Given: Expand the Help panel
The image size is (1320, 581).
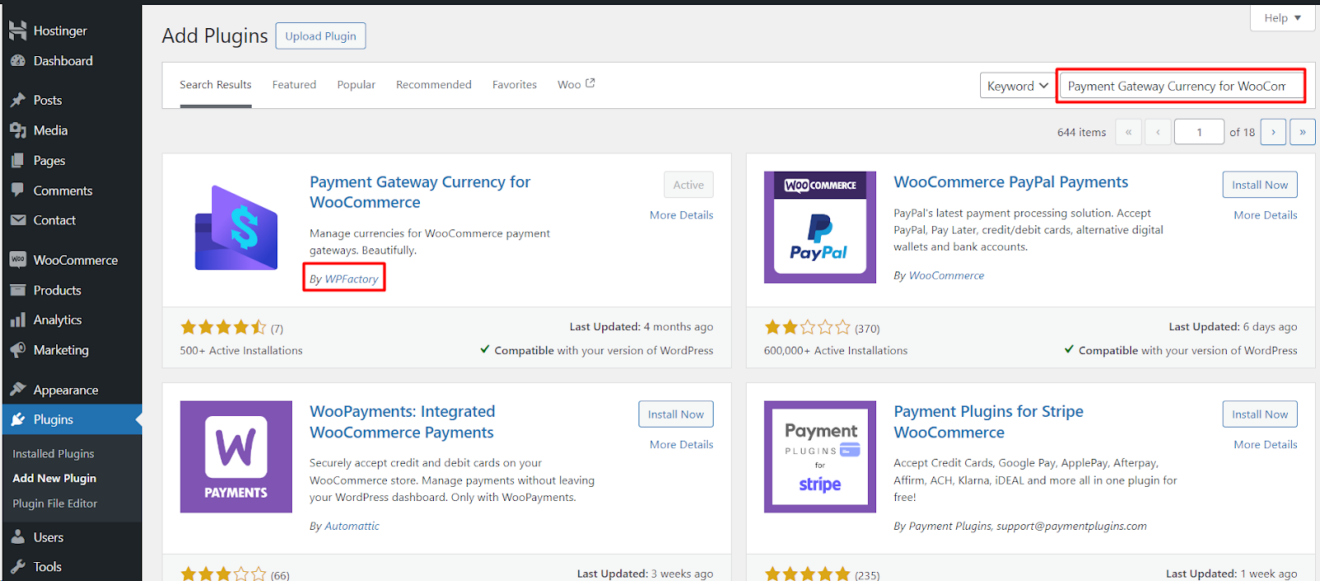Looking at the screenshot, I should pyautogui.click(x=1281, y=17).
